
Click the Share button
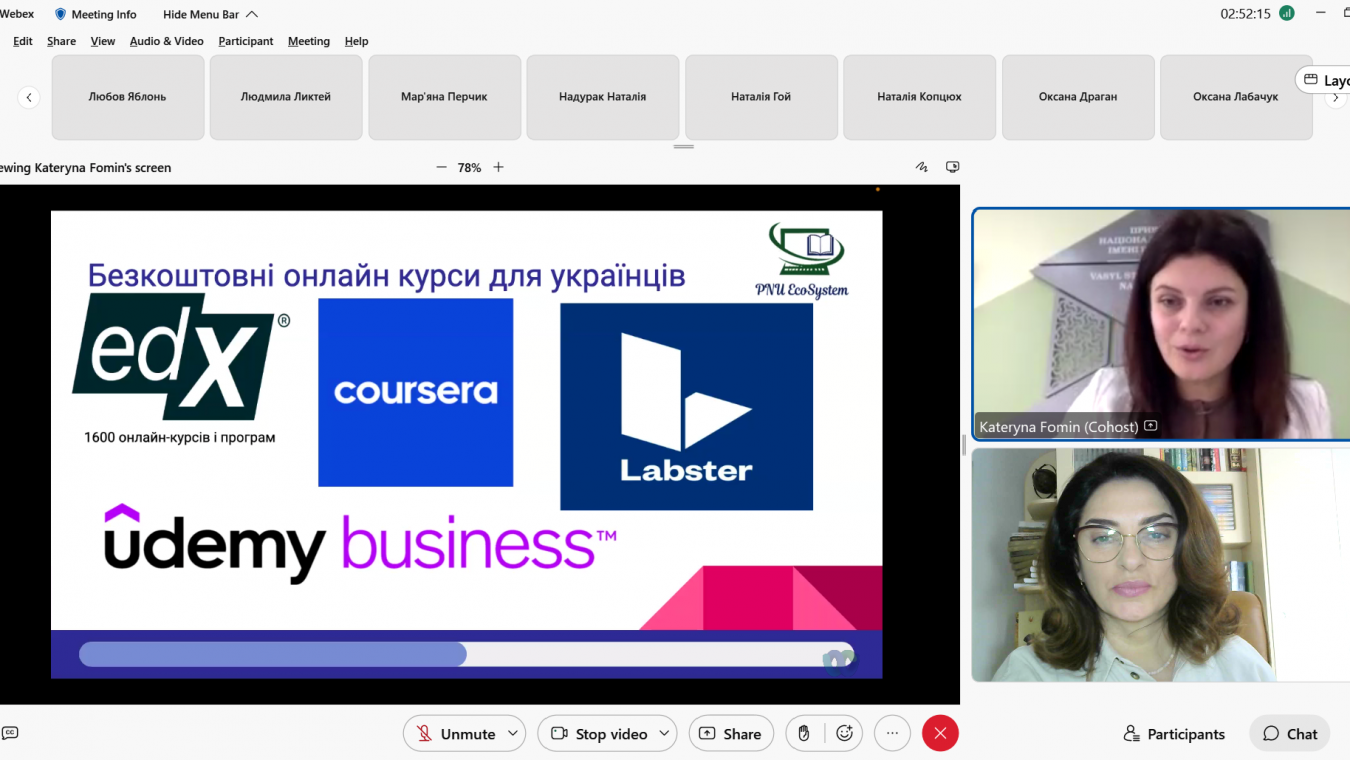coord(730,733)
